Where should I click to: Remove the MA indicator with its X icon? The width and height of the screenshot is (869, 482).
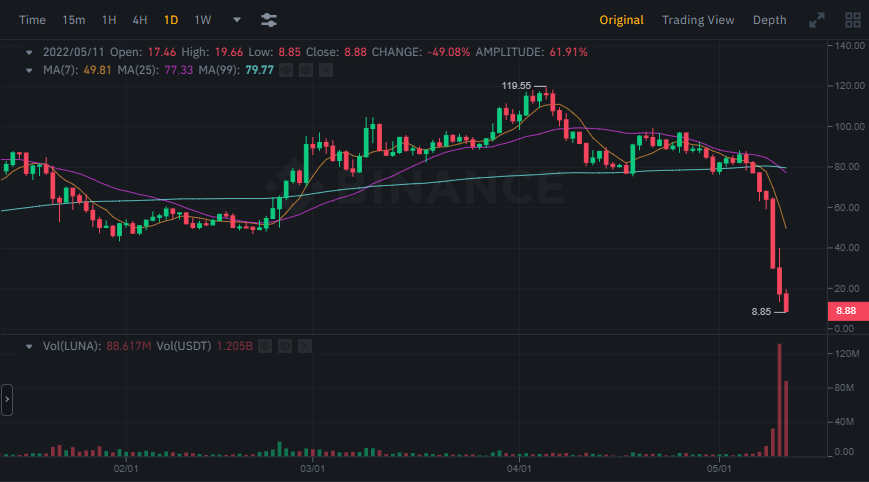[x=325, y=70]
